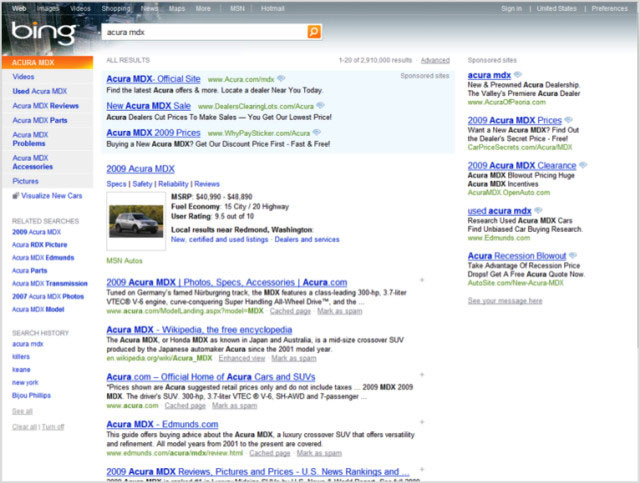
Task: Open 'Acura MDX- Official Site' sponsored result
Action: click(153, 79)
